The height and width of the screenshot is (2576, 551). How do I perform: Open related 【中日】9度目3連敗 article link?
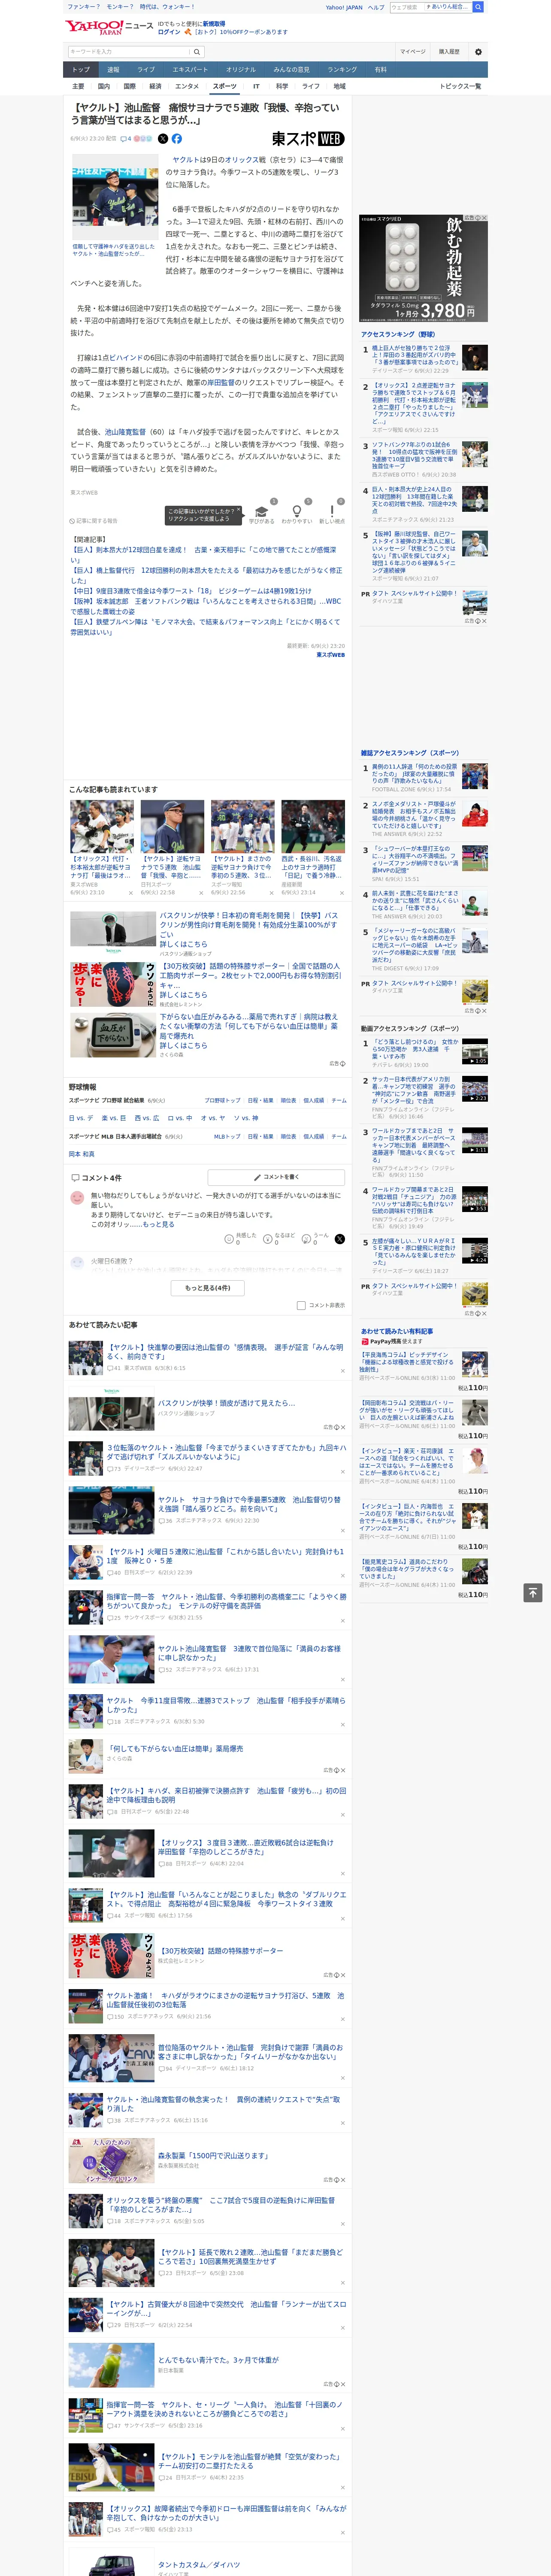[x=191, y=591]
